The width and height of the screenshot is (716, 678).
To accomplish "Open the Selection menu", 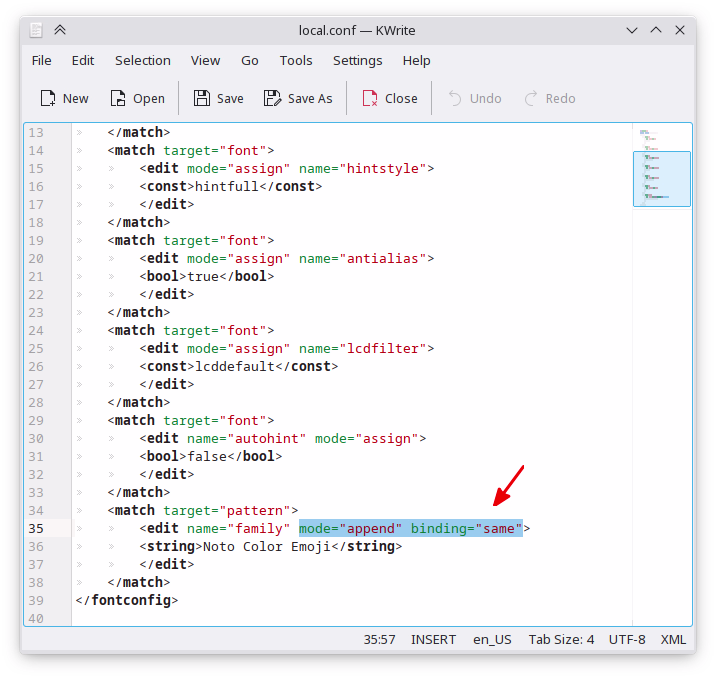I will coord(142,60).
